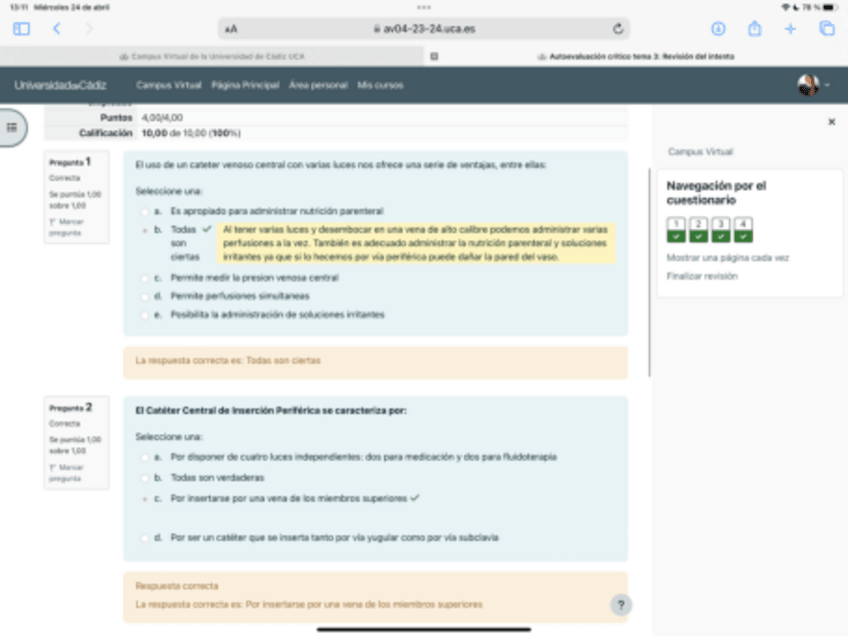Open the Campus Virtual menu item
This screenshot has width=848, height=636.
pos(169,85)
